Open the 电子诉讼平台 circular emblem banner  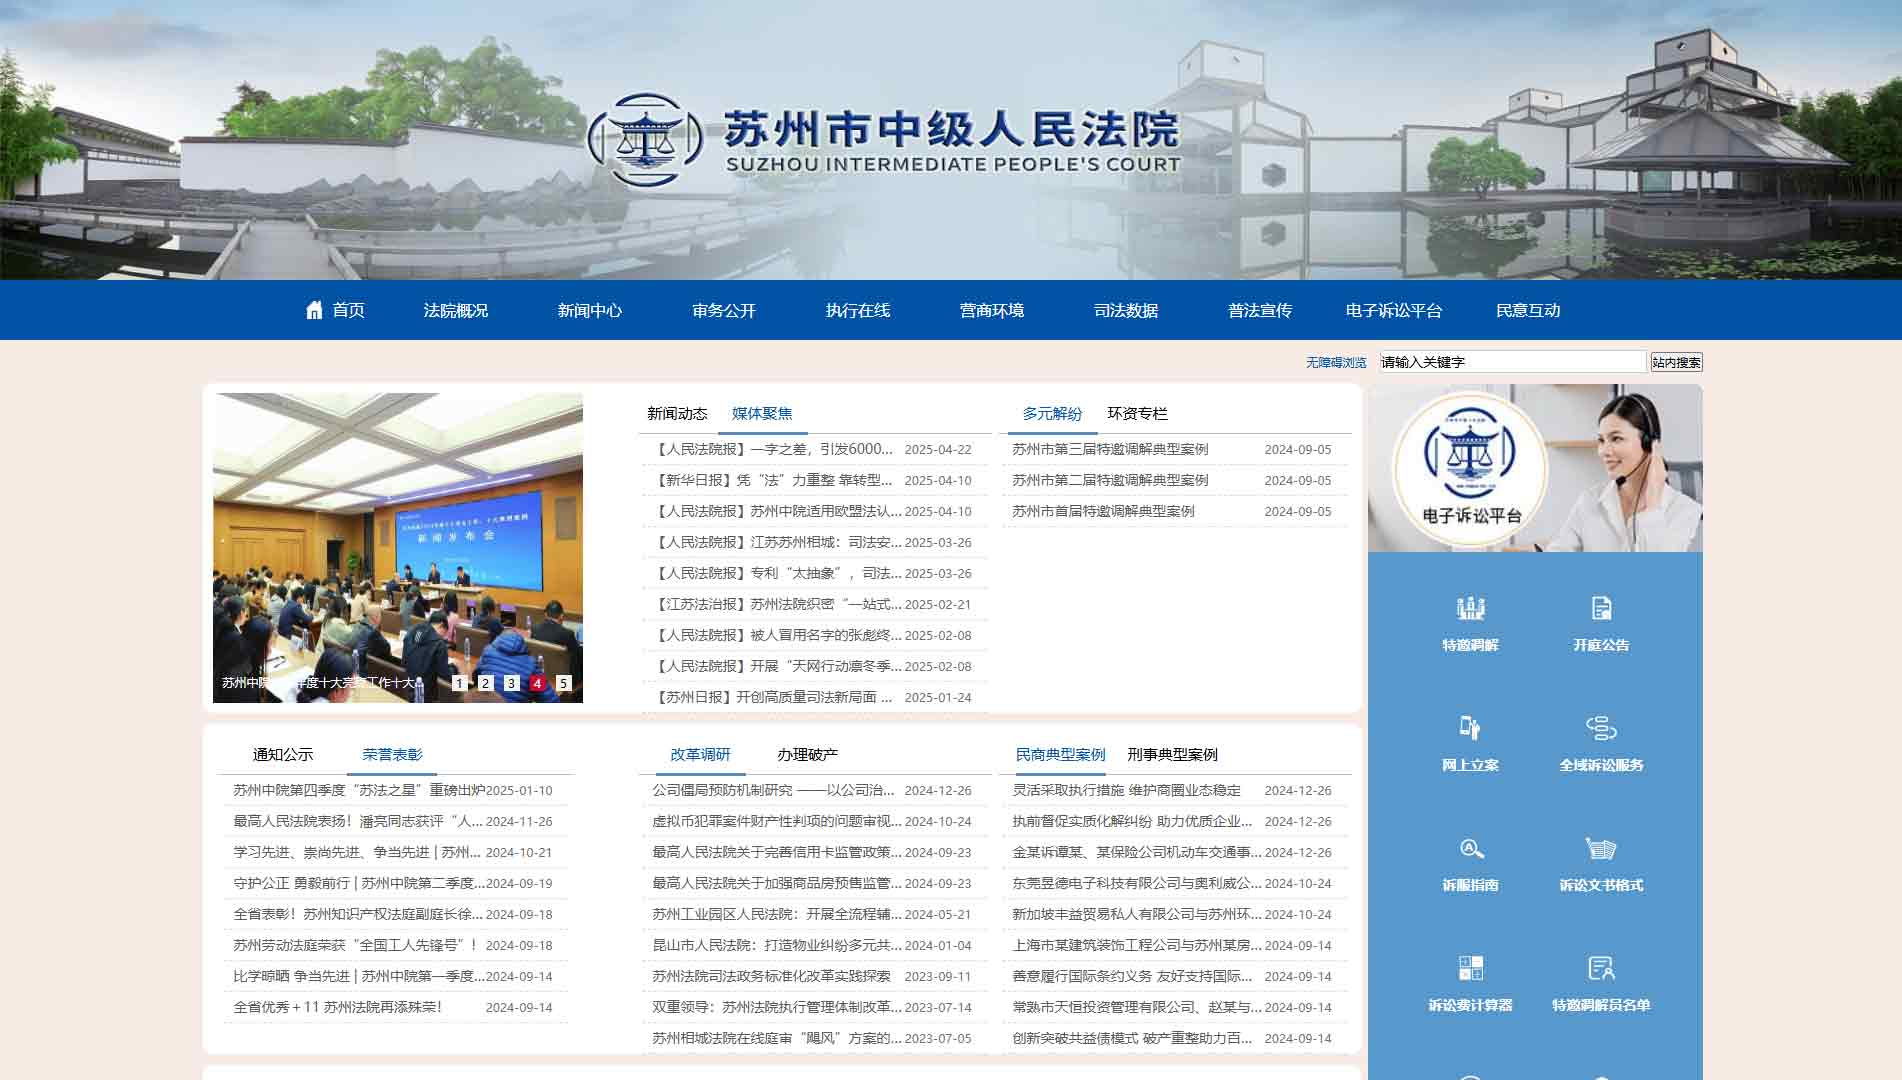pyautogui.click(x=1470, y=468)
